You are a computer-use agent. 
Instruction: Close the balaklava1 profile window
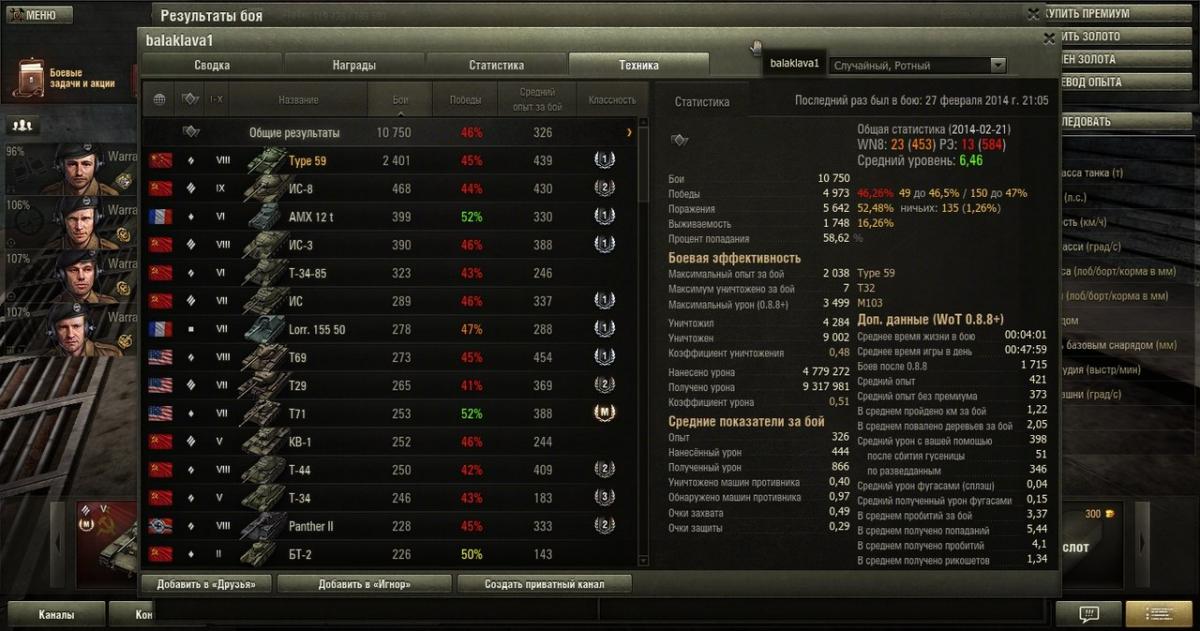coord(1049,38)
